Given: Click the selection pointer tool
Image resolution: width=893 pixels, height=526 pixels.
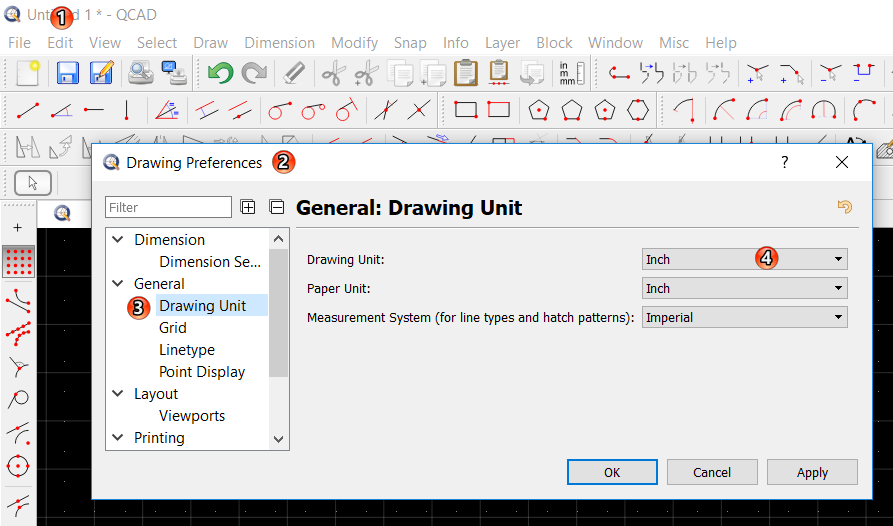Looking at the screenshot, I should [33, 183].
